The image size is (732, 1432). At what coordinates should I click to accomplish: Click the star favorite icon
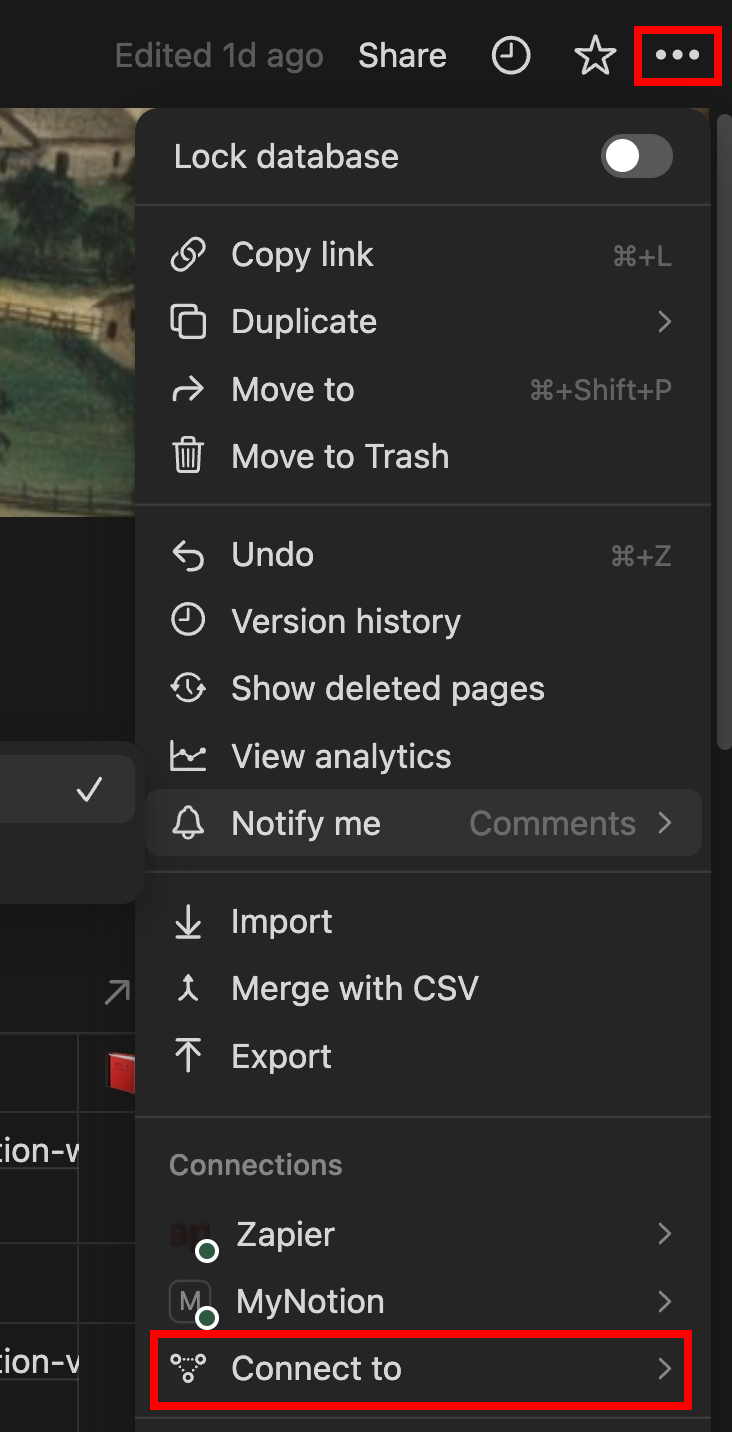tap(595, 56)
